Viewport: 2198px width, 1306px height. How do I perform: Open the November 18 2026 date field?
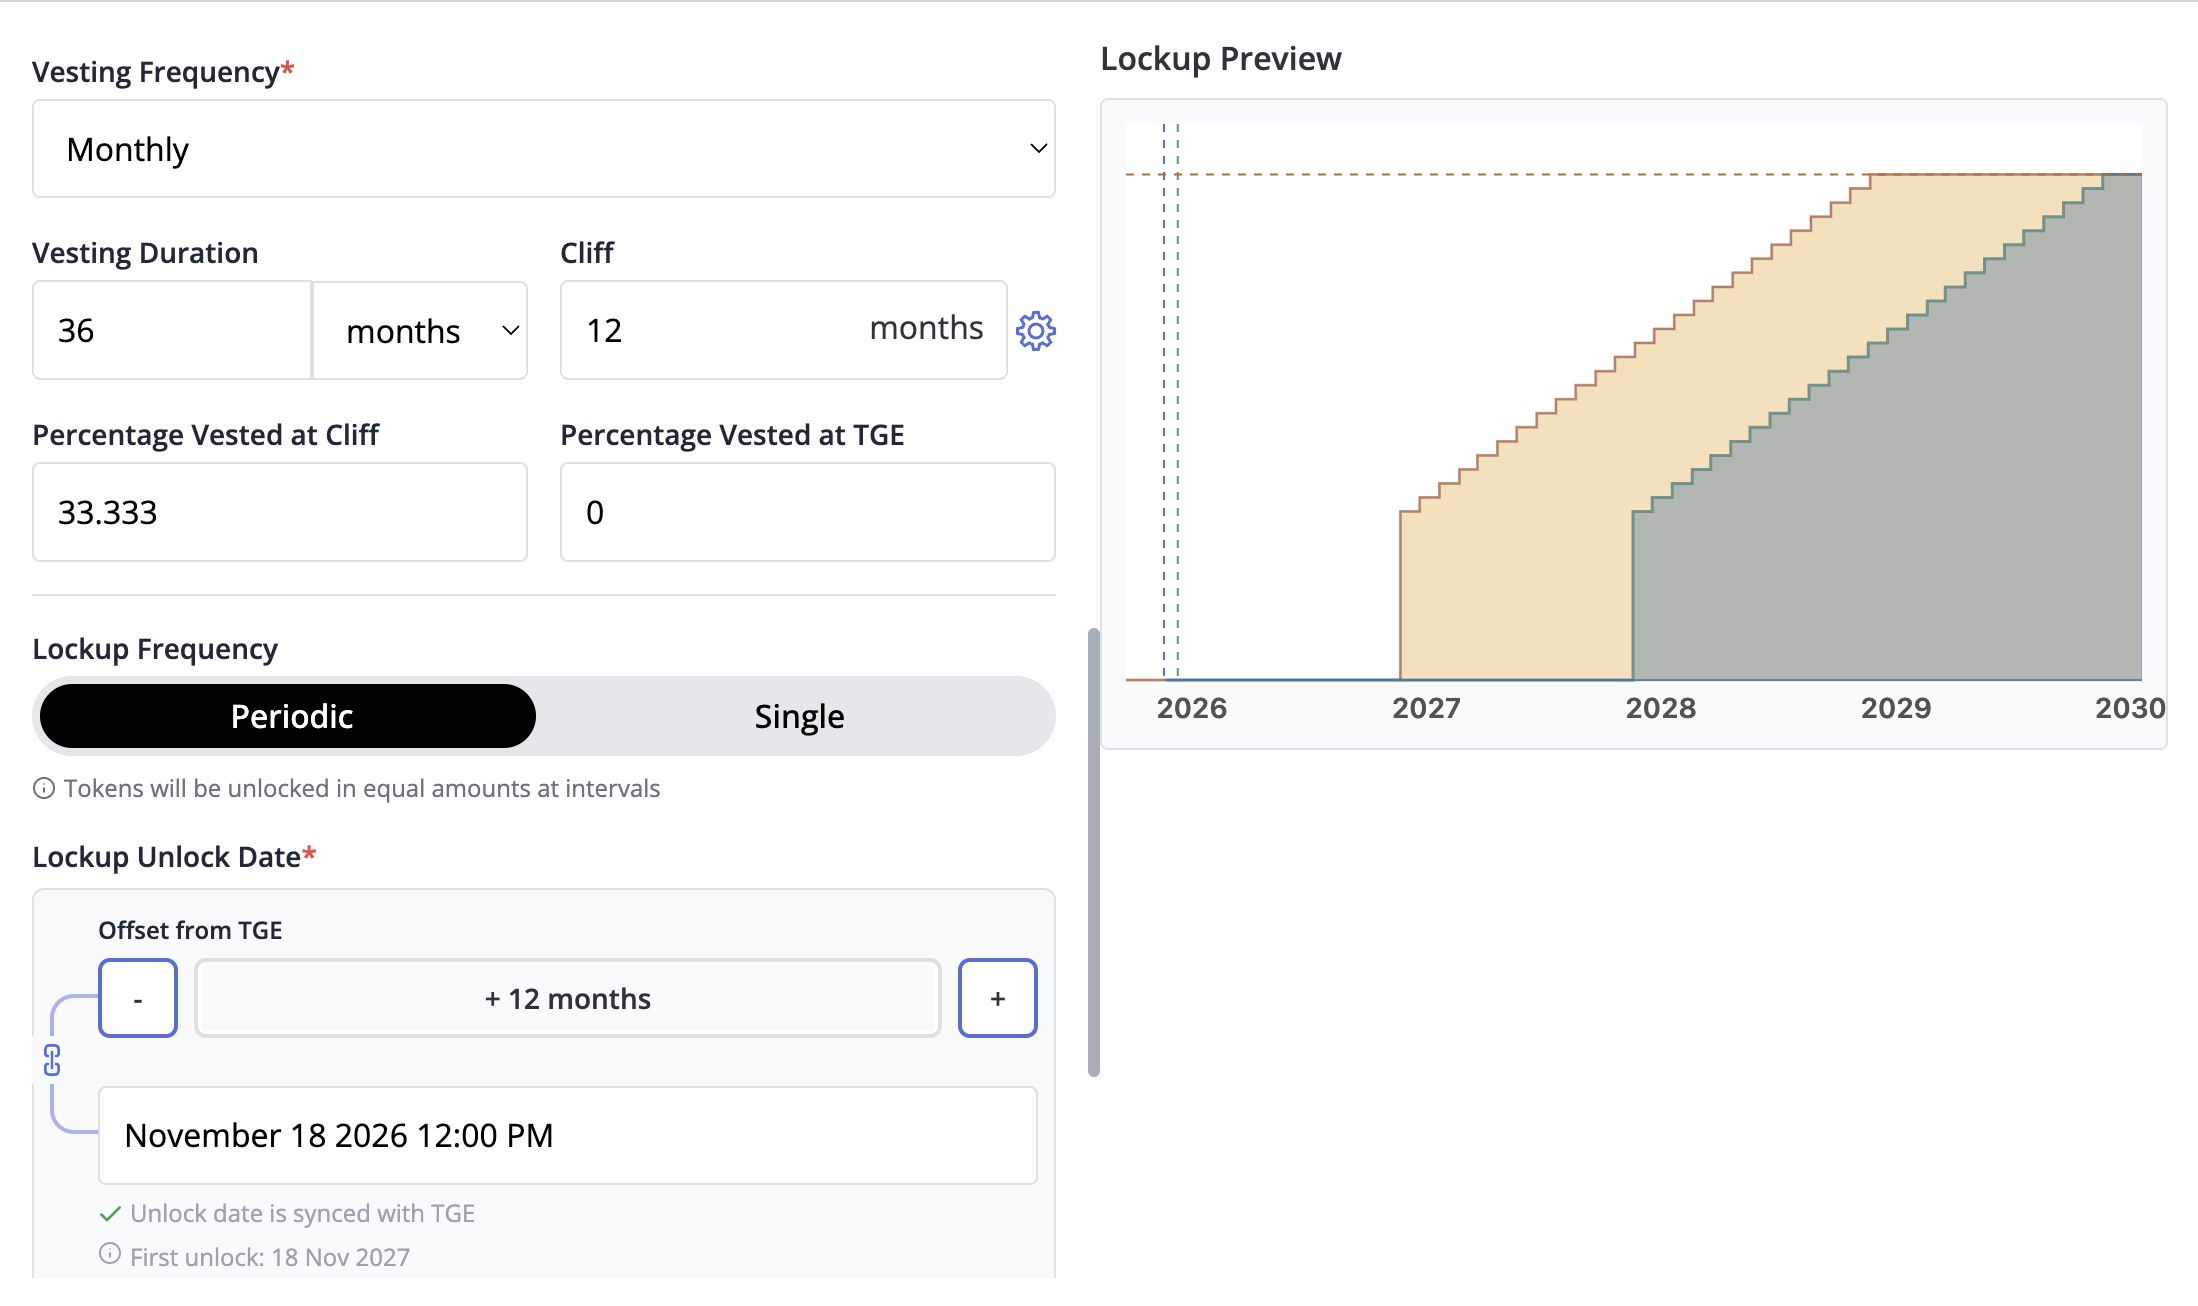point(567,1135)
